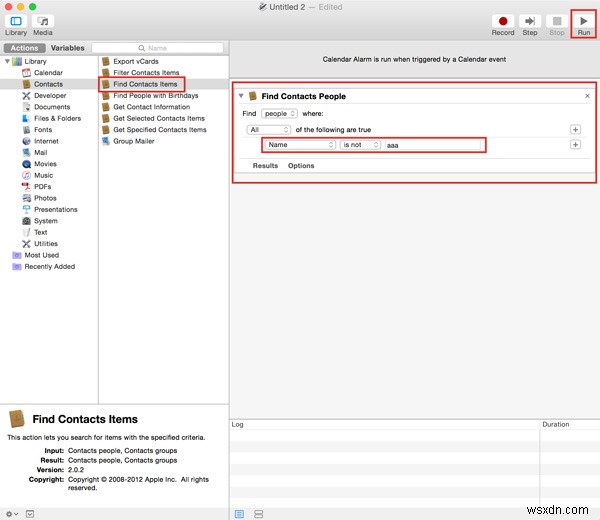Screen dimensions: 600x520
Task: Click the 'aaa' value text field
Action: pos(432,145)
